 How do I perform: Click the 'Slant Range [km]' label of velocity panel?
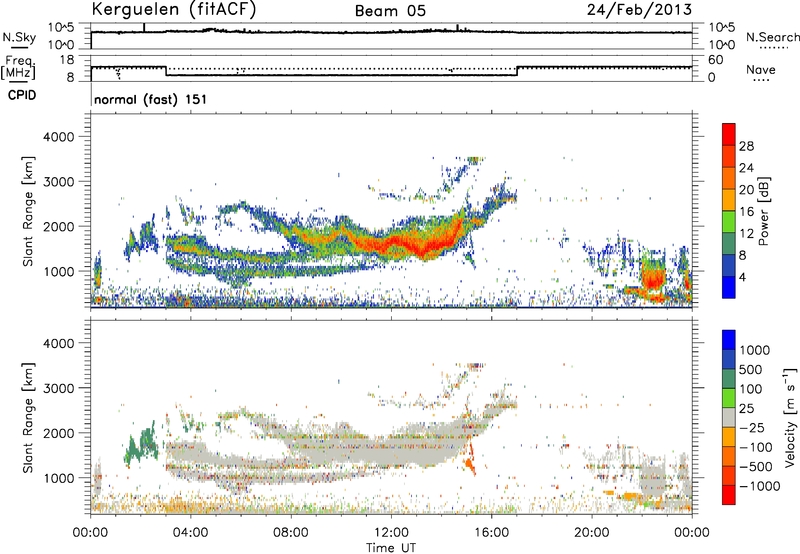(28, 417)
